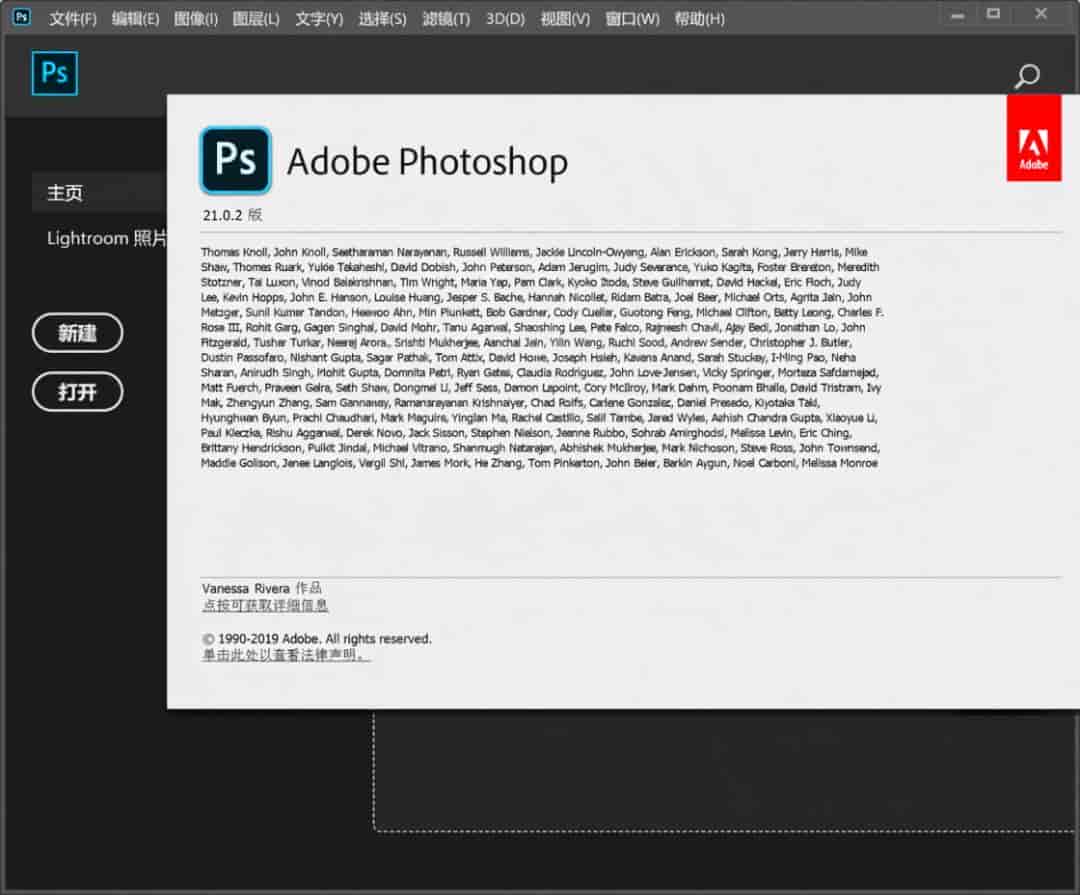The image size is (1080, 895).
Task: Maximize the Photoshop window
Action: point(993,14)
